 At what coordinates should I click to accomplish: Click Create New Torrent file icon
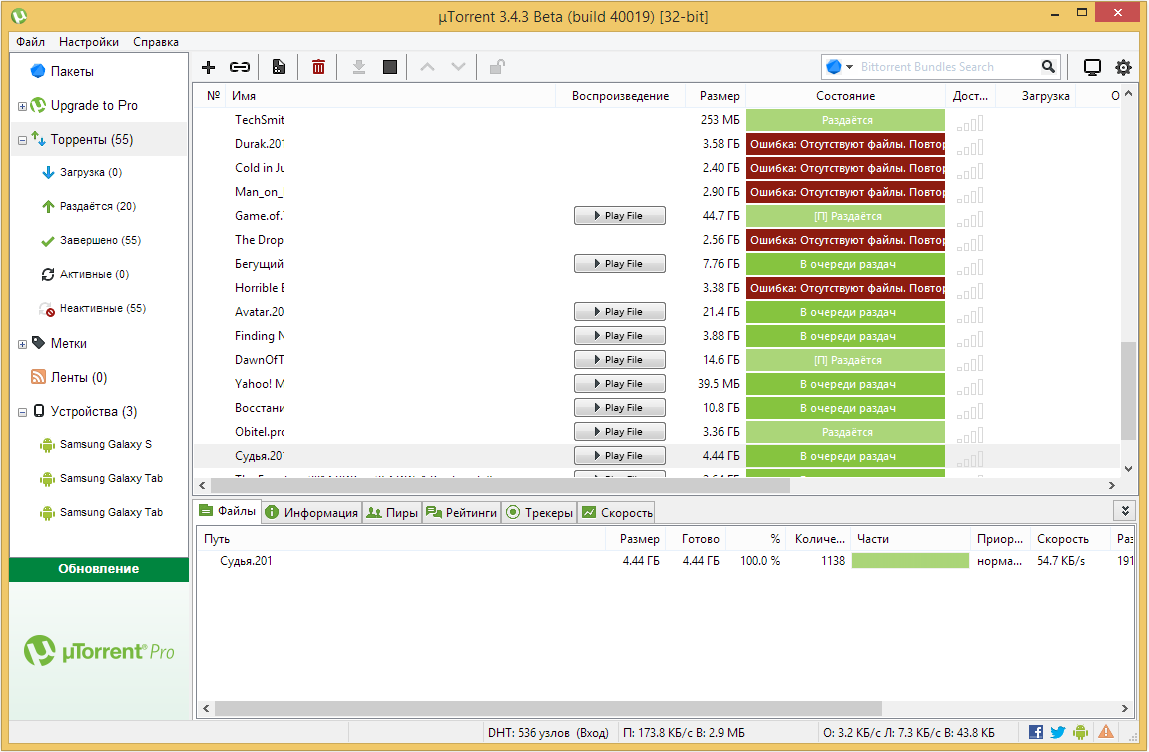[278, 67]
